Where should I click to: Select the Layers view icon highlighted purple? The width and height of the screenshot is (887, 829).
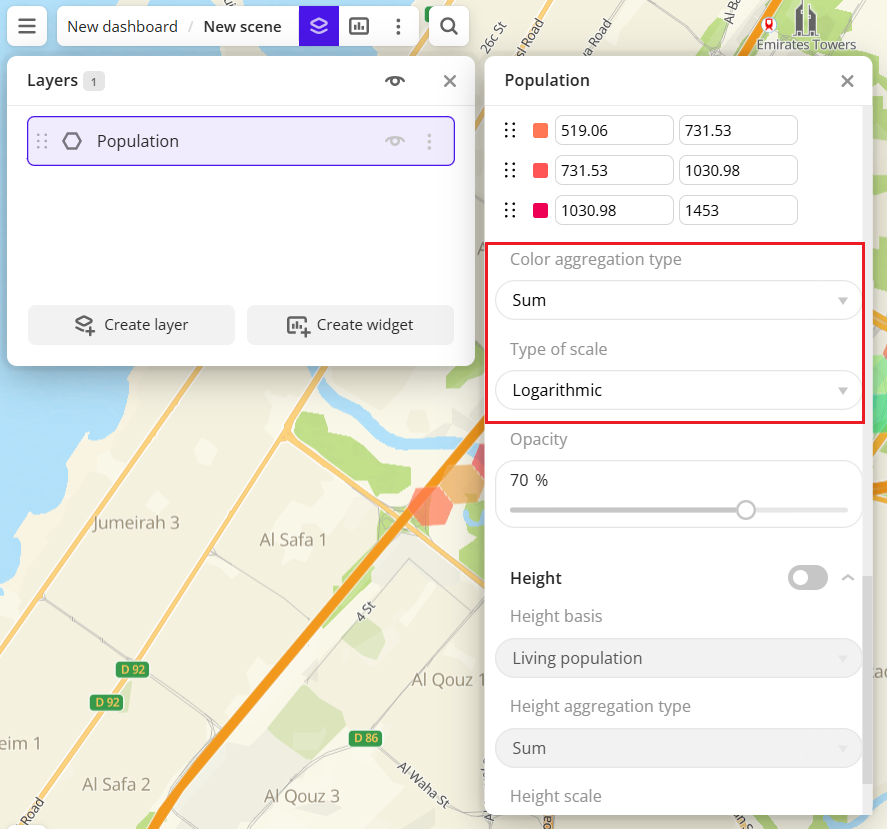(318, 26)
